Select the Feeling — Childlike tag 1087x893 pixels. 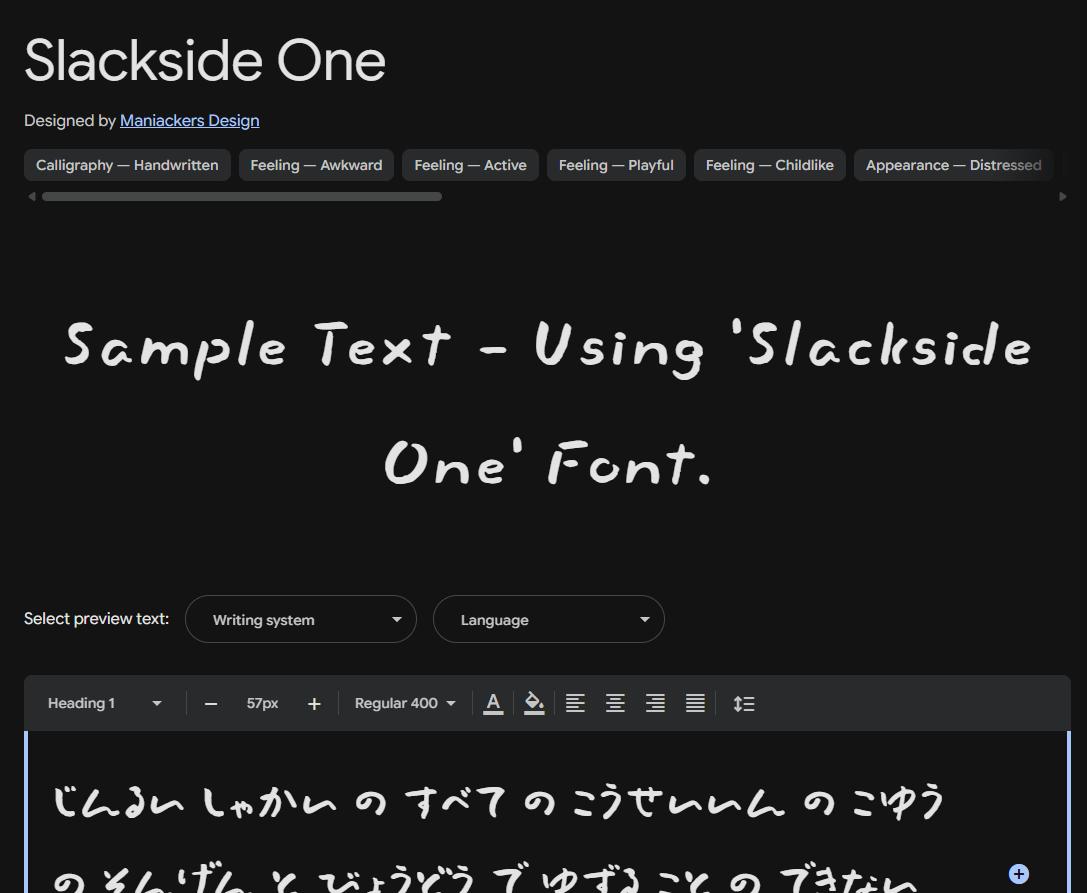(769, 165)
